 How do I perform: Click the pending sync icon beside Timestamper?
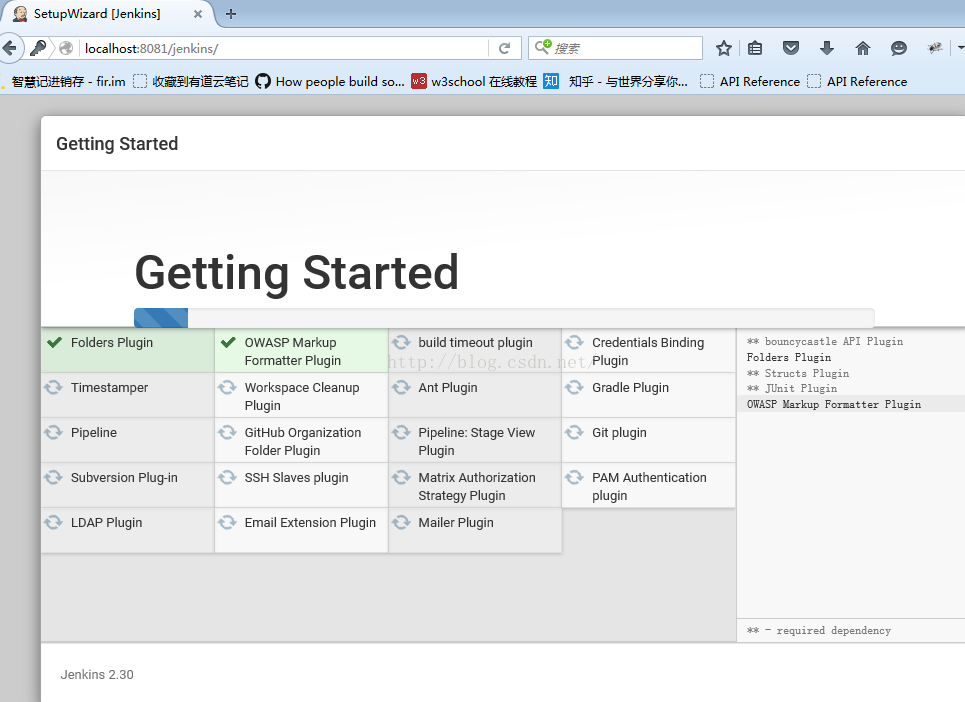click(54, 387)
